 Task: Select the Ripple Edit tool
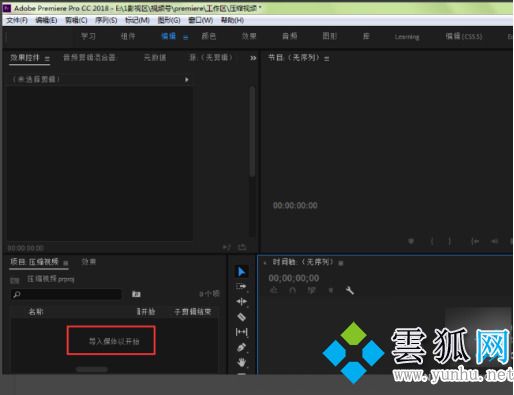(x=241, y=302)
